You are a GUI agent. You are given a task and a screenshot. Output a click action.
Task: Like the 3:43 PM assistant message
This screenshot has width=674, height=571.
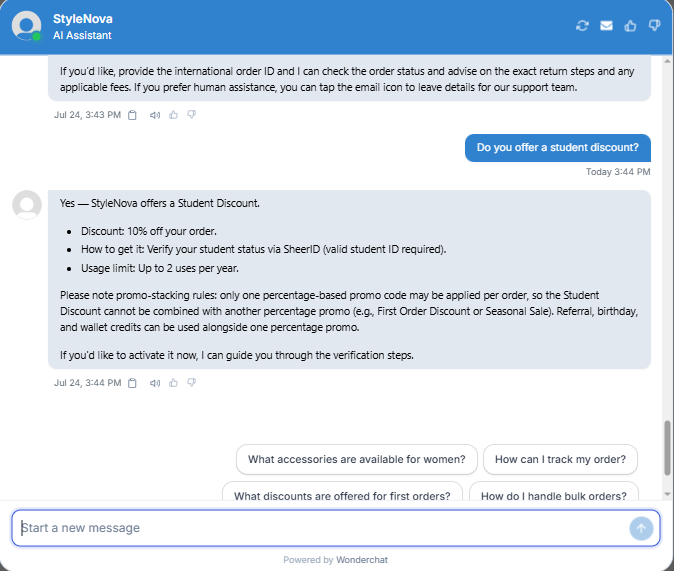tap(173, 114)
